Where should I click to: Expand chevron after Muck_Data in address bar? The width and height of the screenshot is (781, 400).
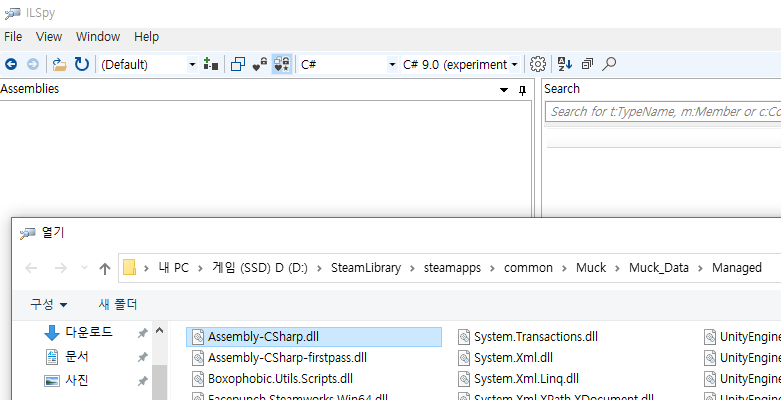701,268
